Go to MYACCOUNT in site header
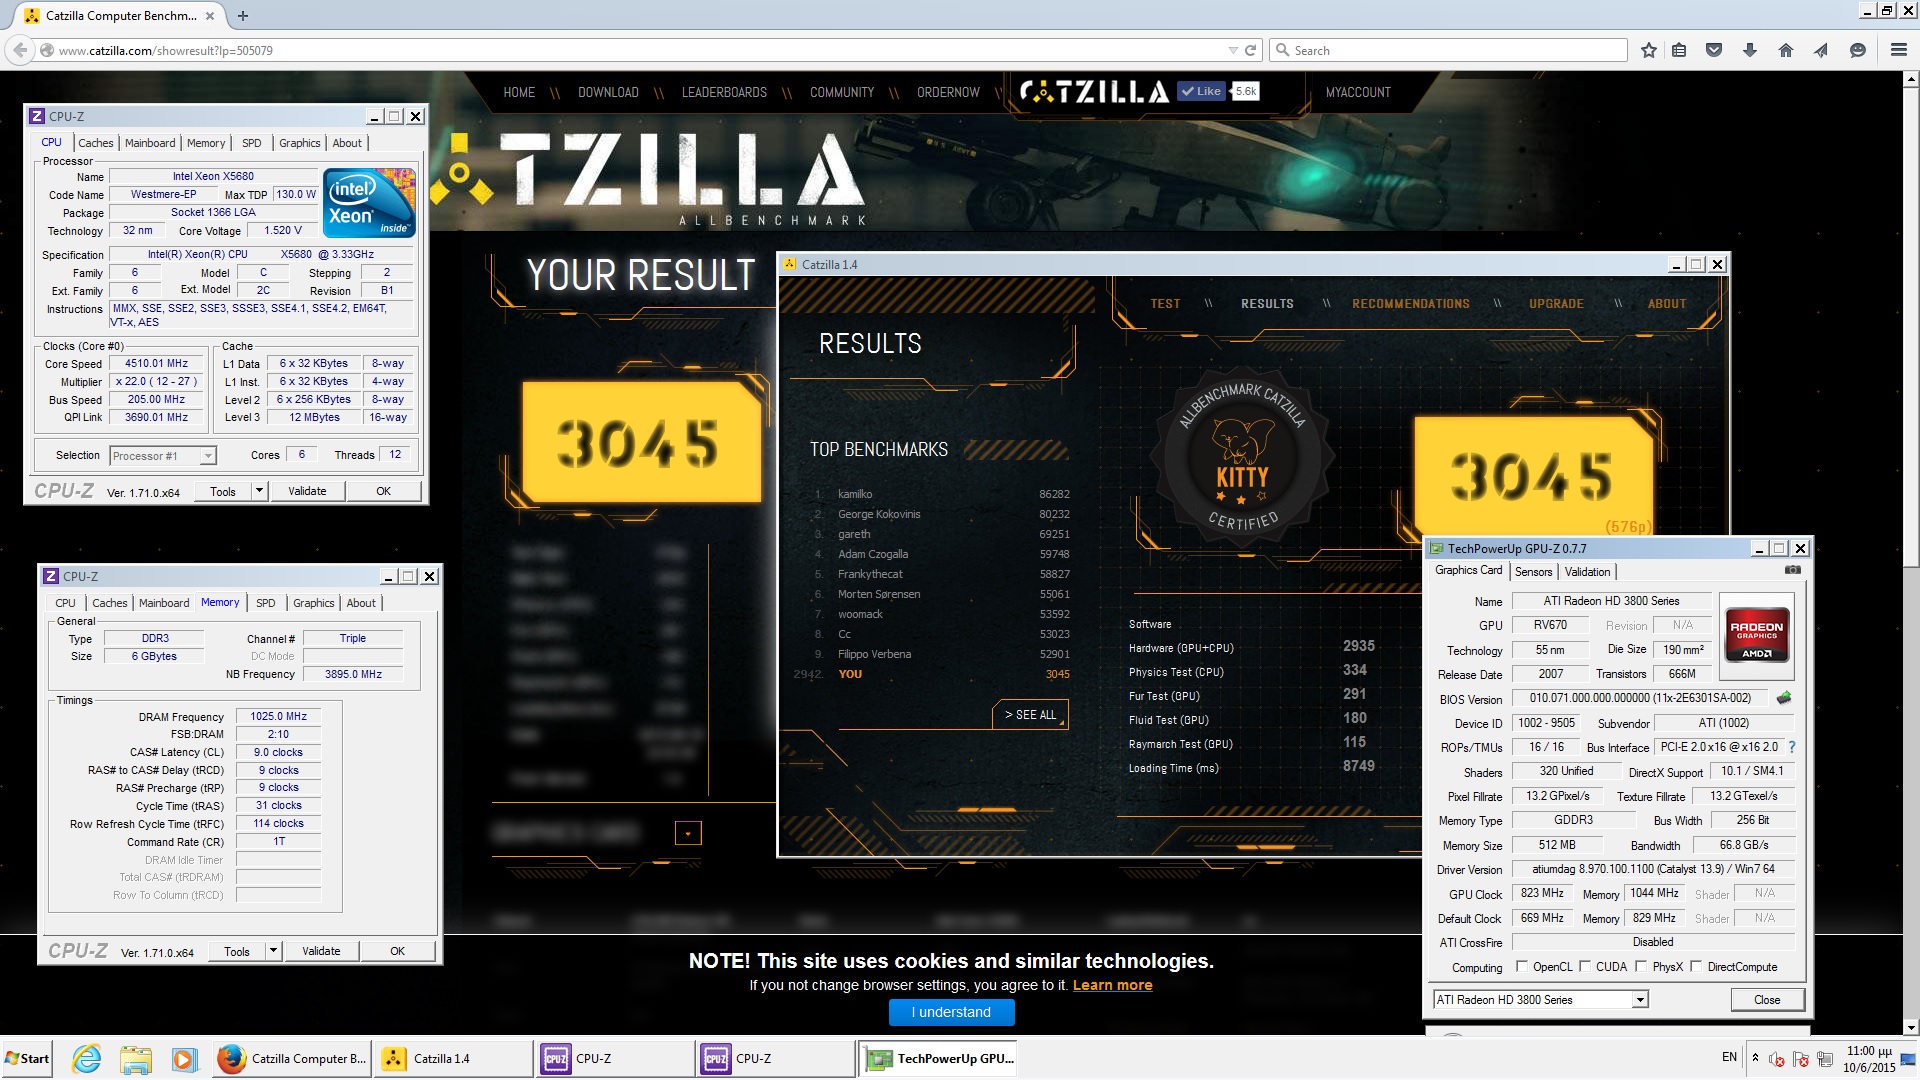The width and height of the screenshot is (1920, 1080). coord(1358,92)
